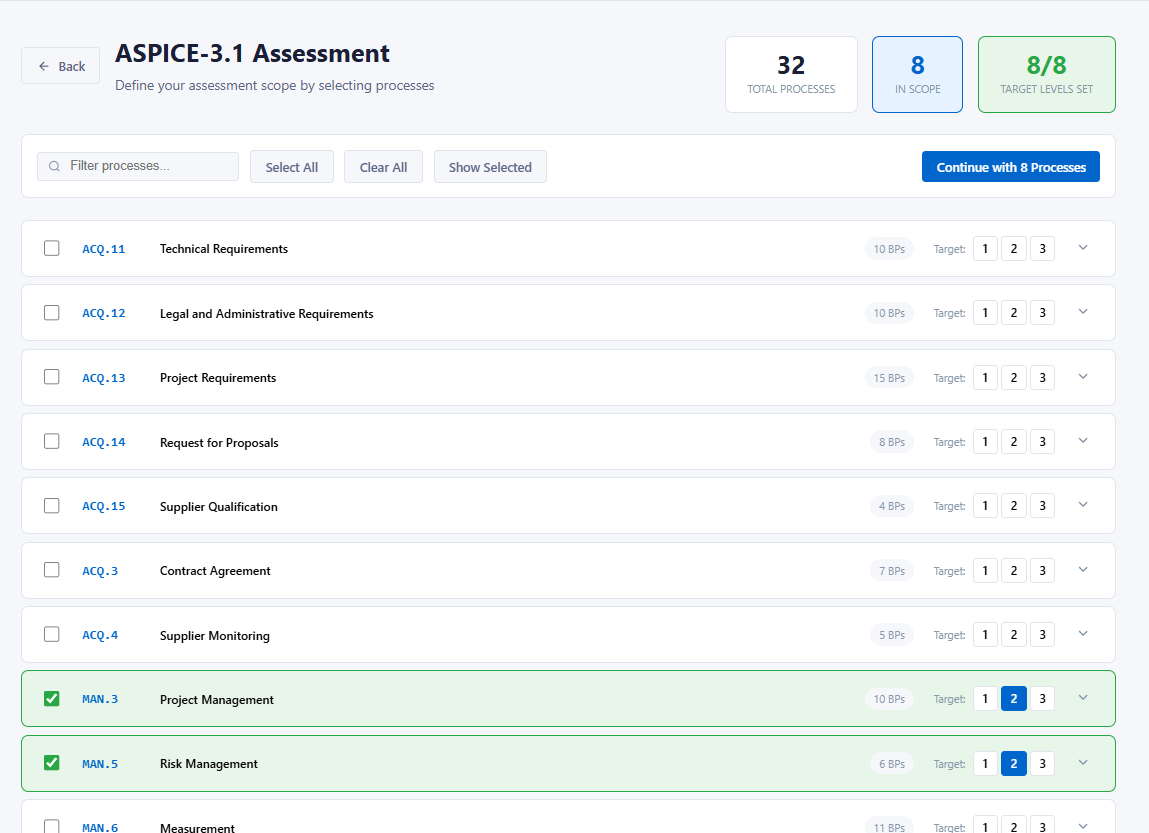This screenshot has height=833, width=1149.
Task: Set ACQ.14 target level to 1
Action: coord(985,442)
